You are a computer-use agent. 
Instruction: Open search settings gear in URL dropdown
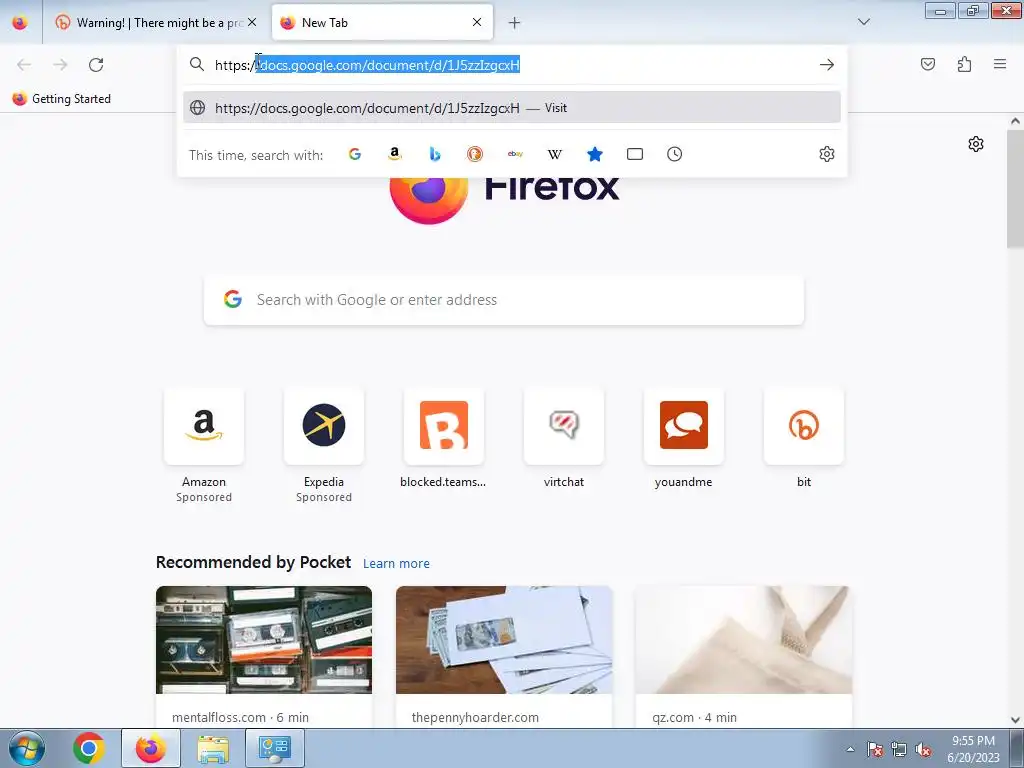pos(827,154)
